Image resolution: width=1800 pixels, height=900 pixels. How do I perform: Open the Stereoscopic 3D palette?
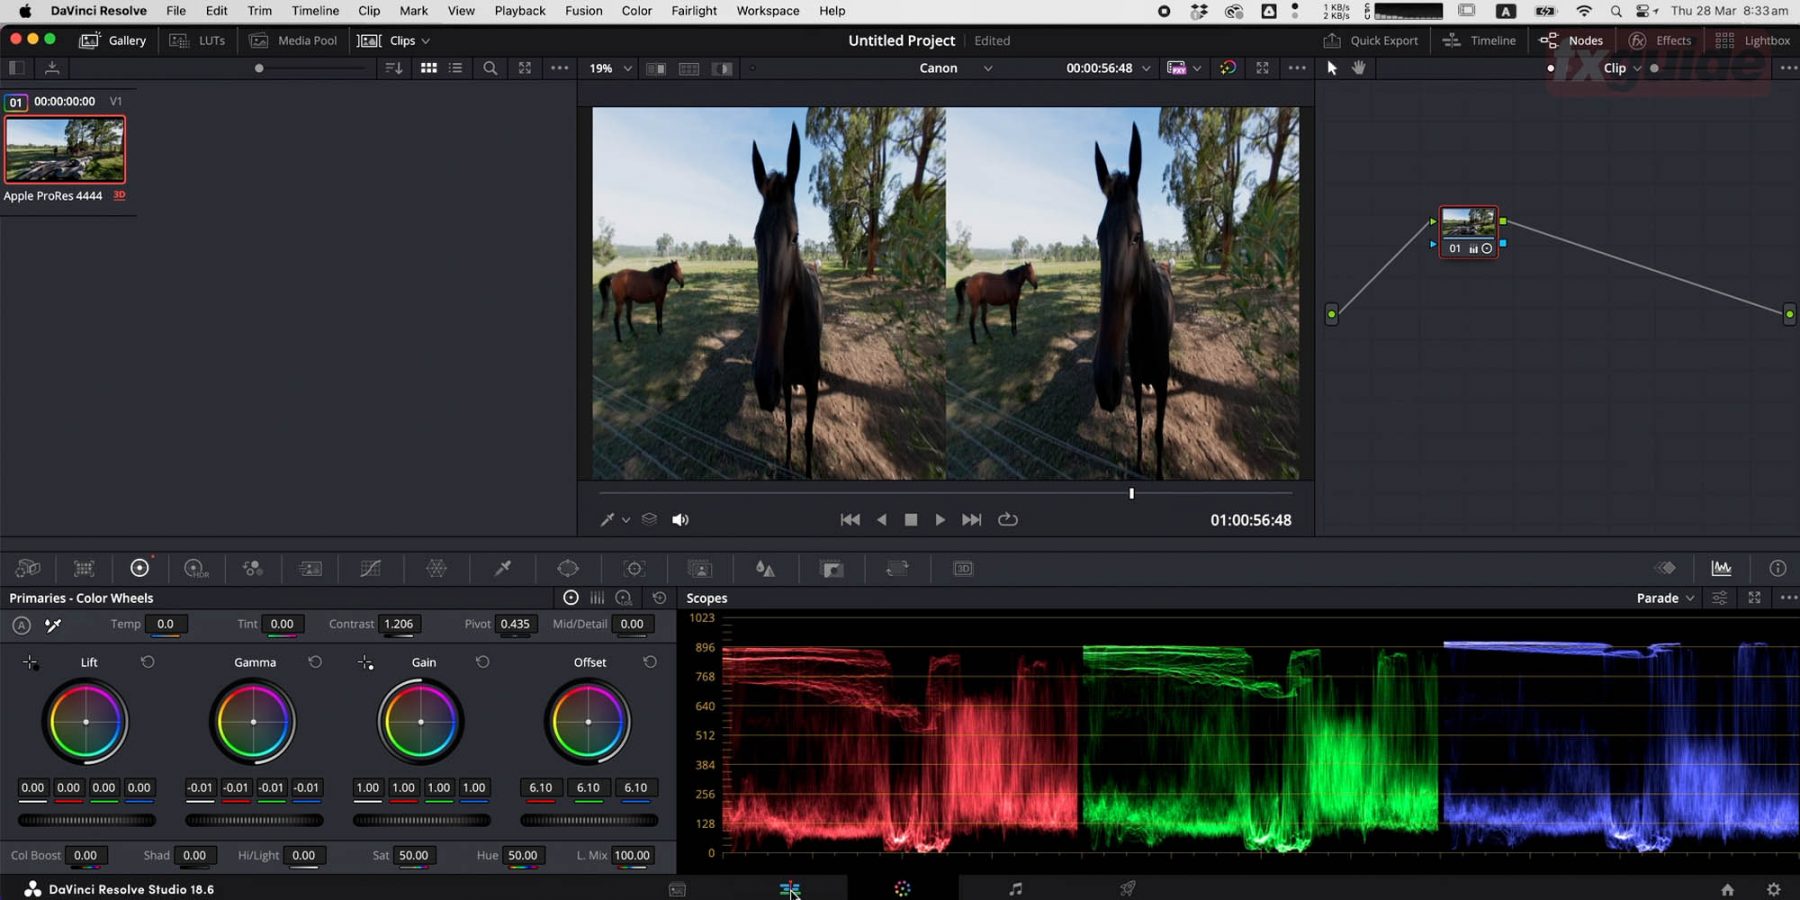(x=963, y=569)
